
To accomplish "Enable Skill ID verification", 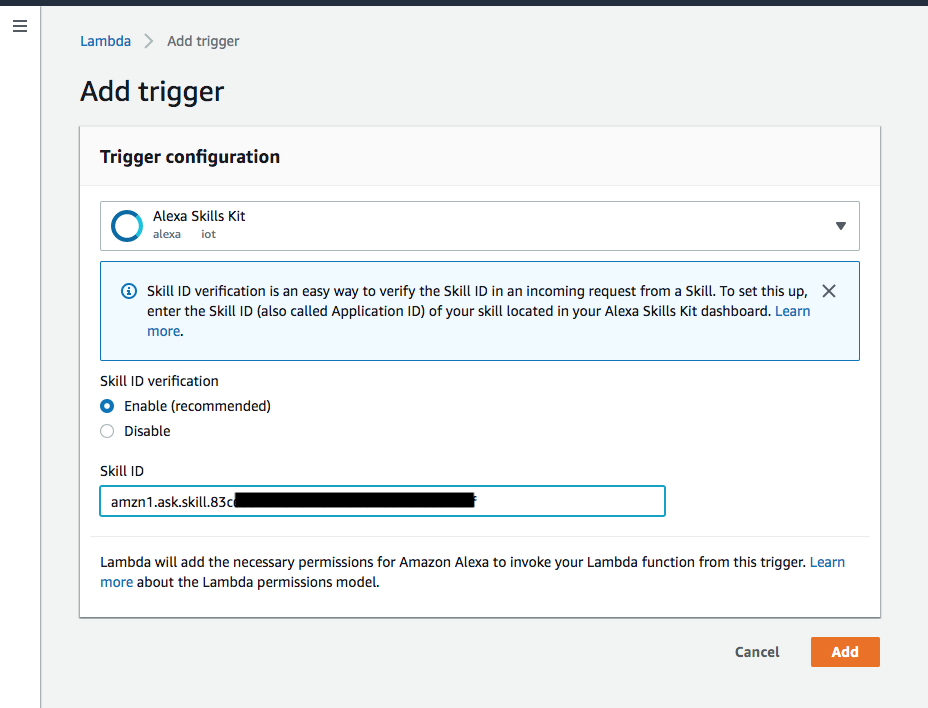I will tap(107, 406).
